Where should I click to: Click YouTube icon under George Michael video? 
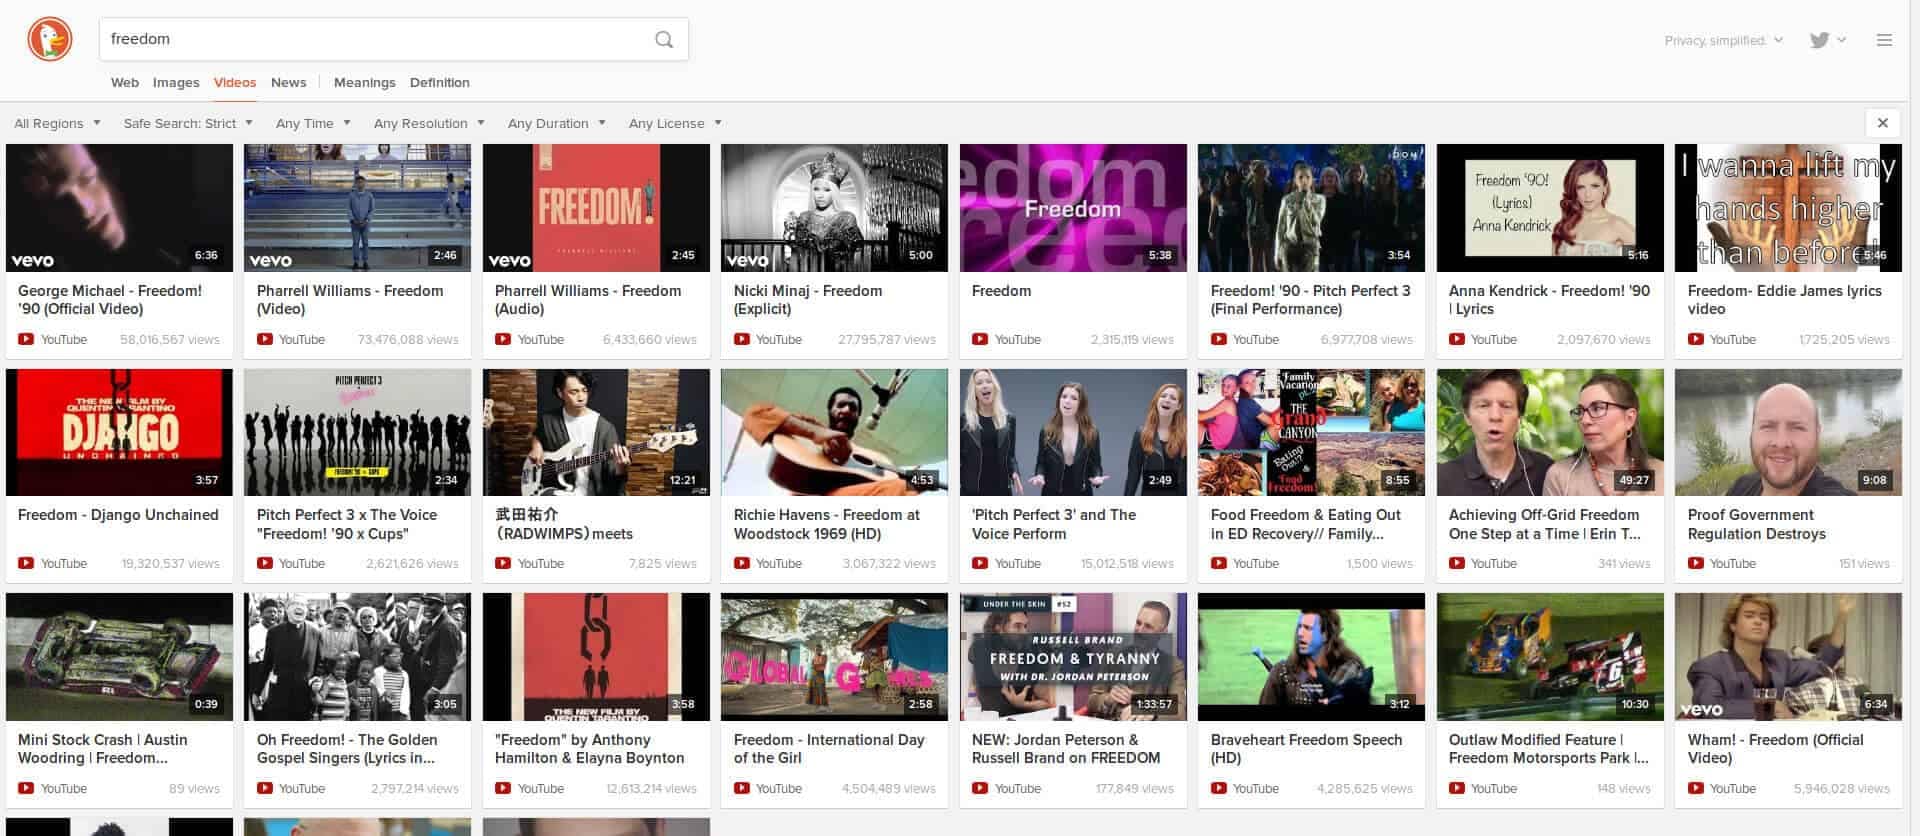click(x=26, y=340)
